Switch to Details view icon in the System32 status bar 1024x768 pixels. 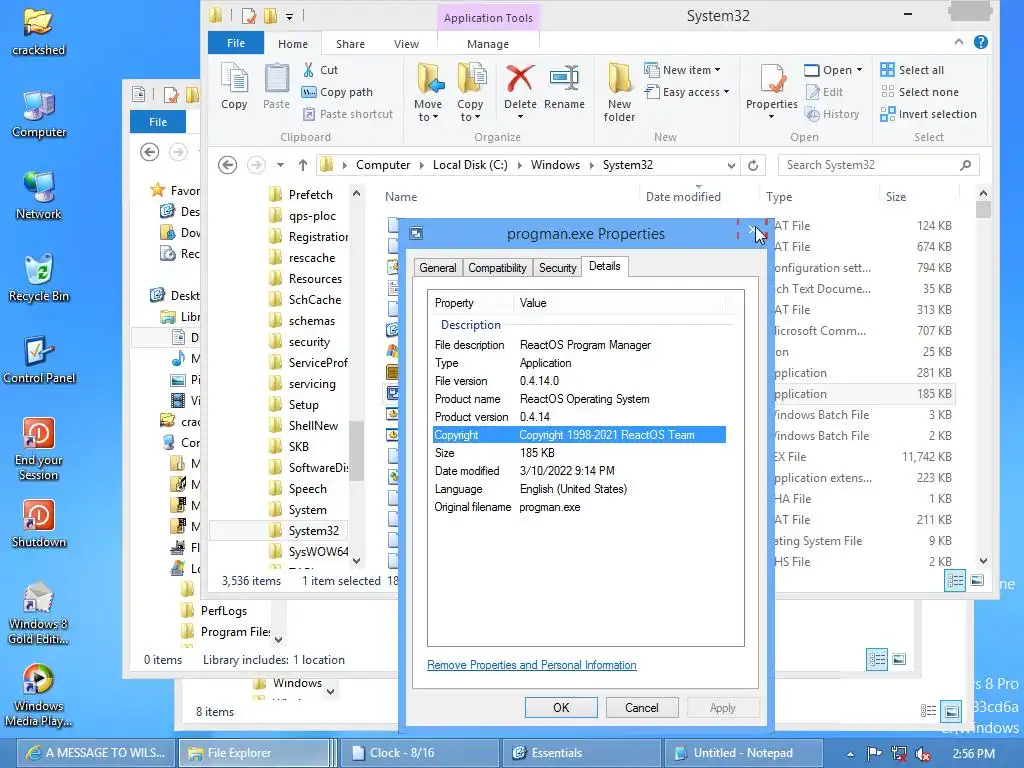[x=955, y=581]
